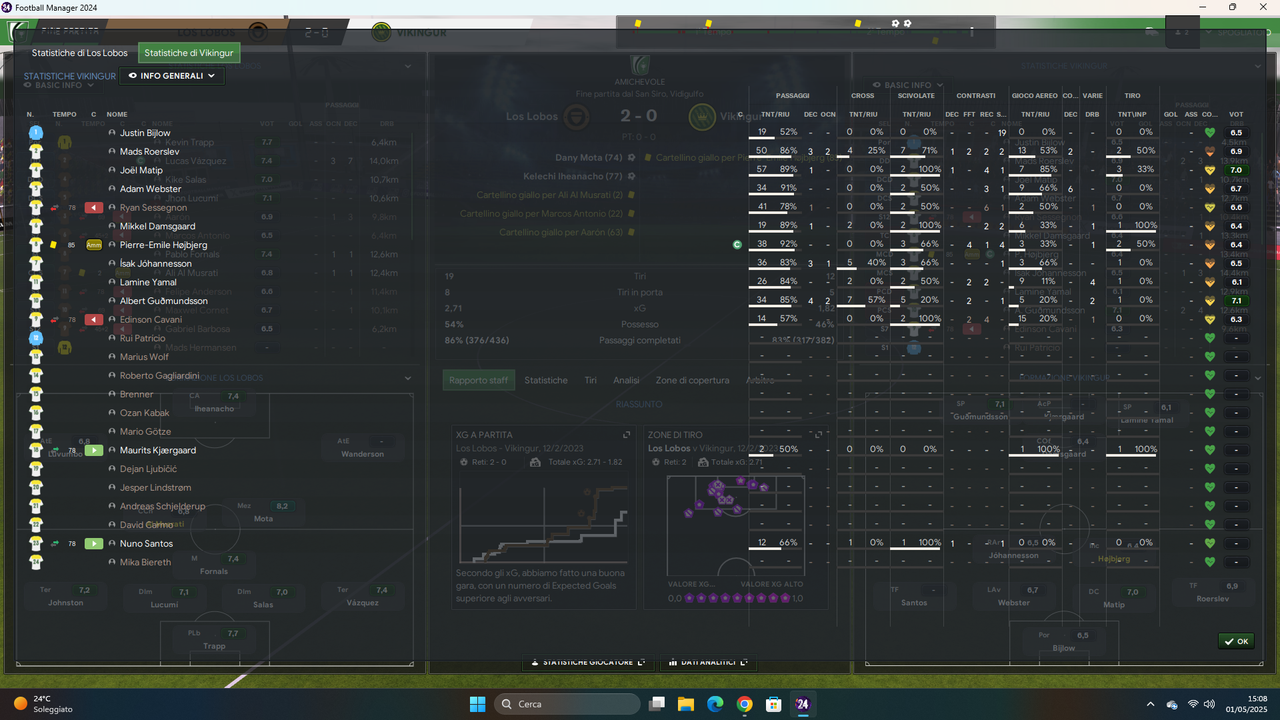Click Albert Guðmundsson's condition heart icon
Screen dimensions: 1280x720
1209,301
